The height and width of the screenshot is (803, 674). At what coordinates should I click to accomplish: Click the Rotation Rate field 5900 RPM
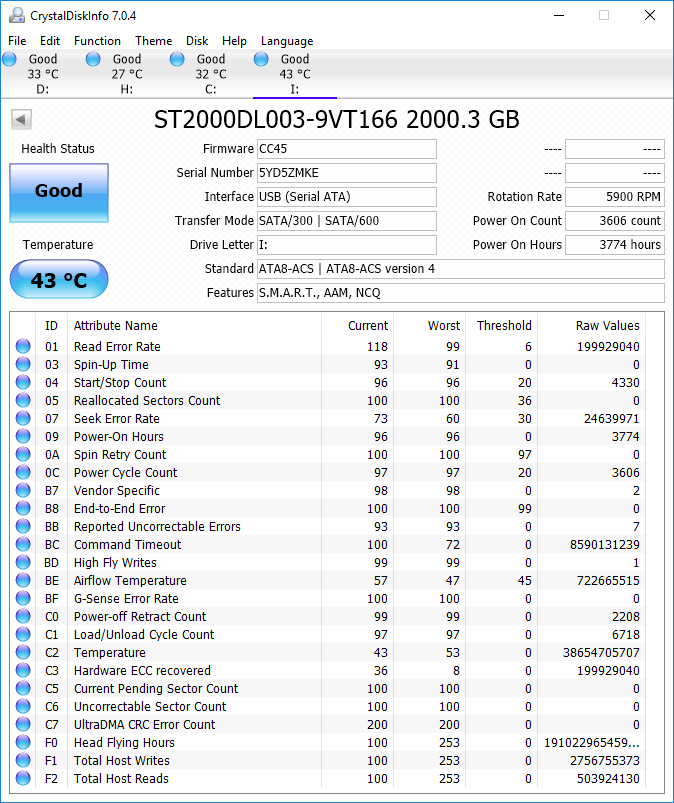point(615,197)
